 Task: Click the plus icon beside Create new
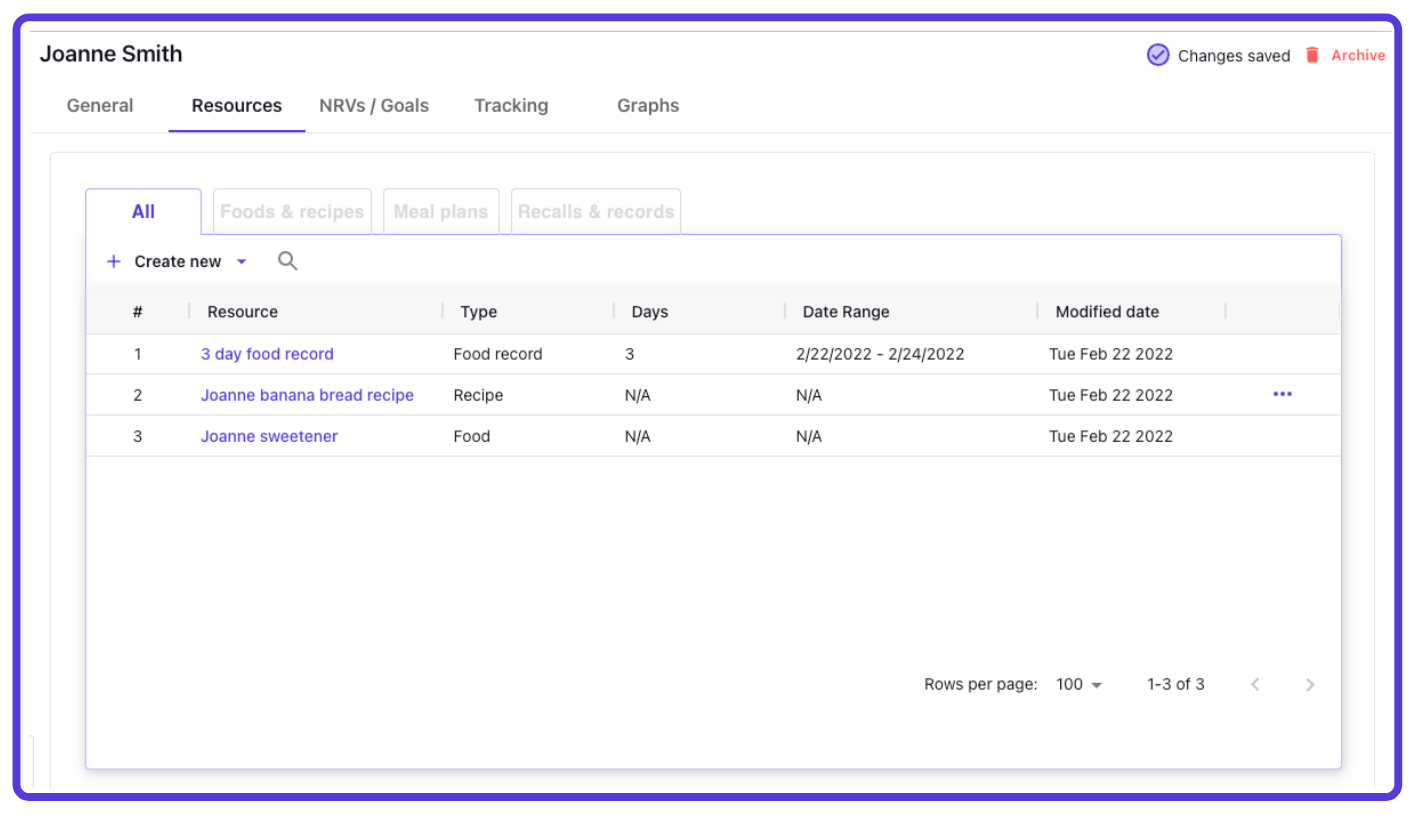(114, 261)
